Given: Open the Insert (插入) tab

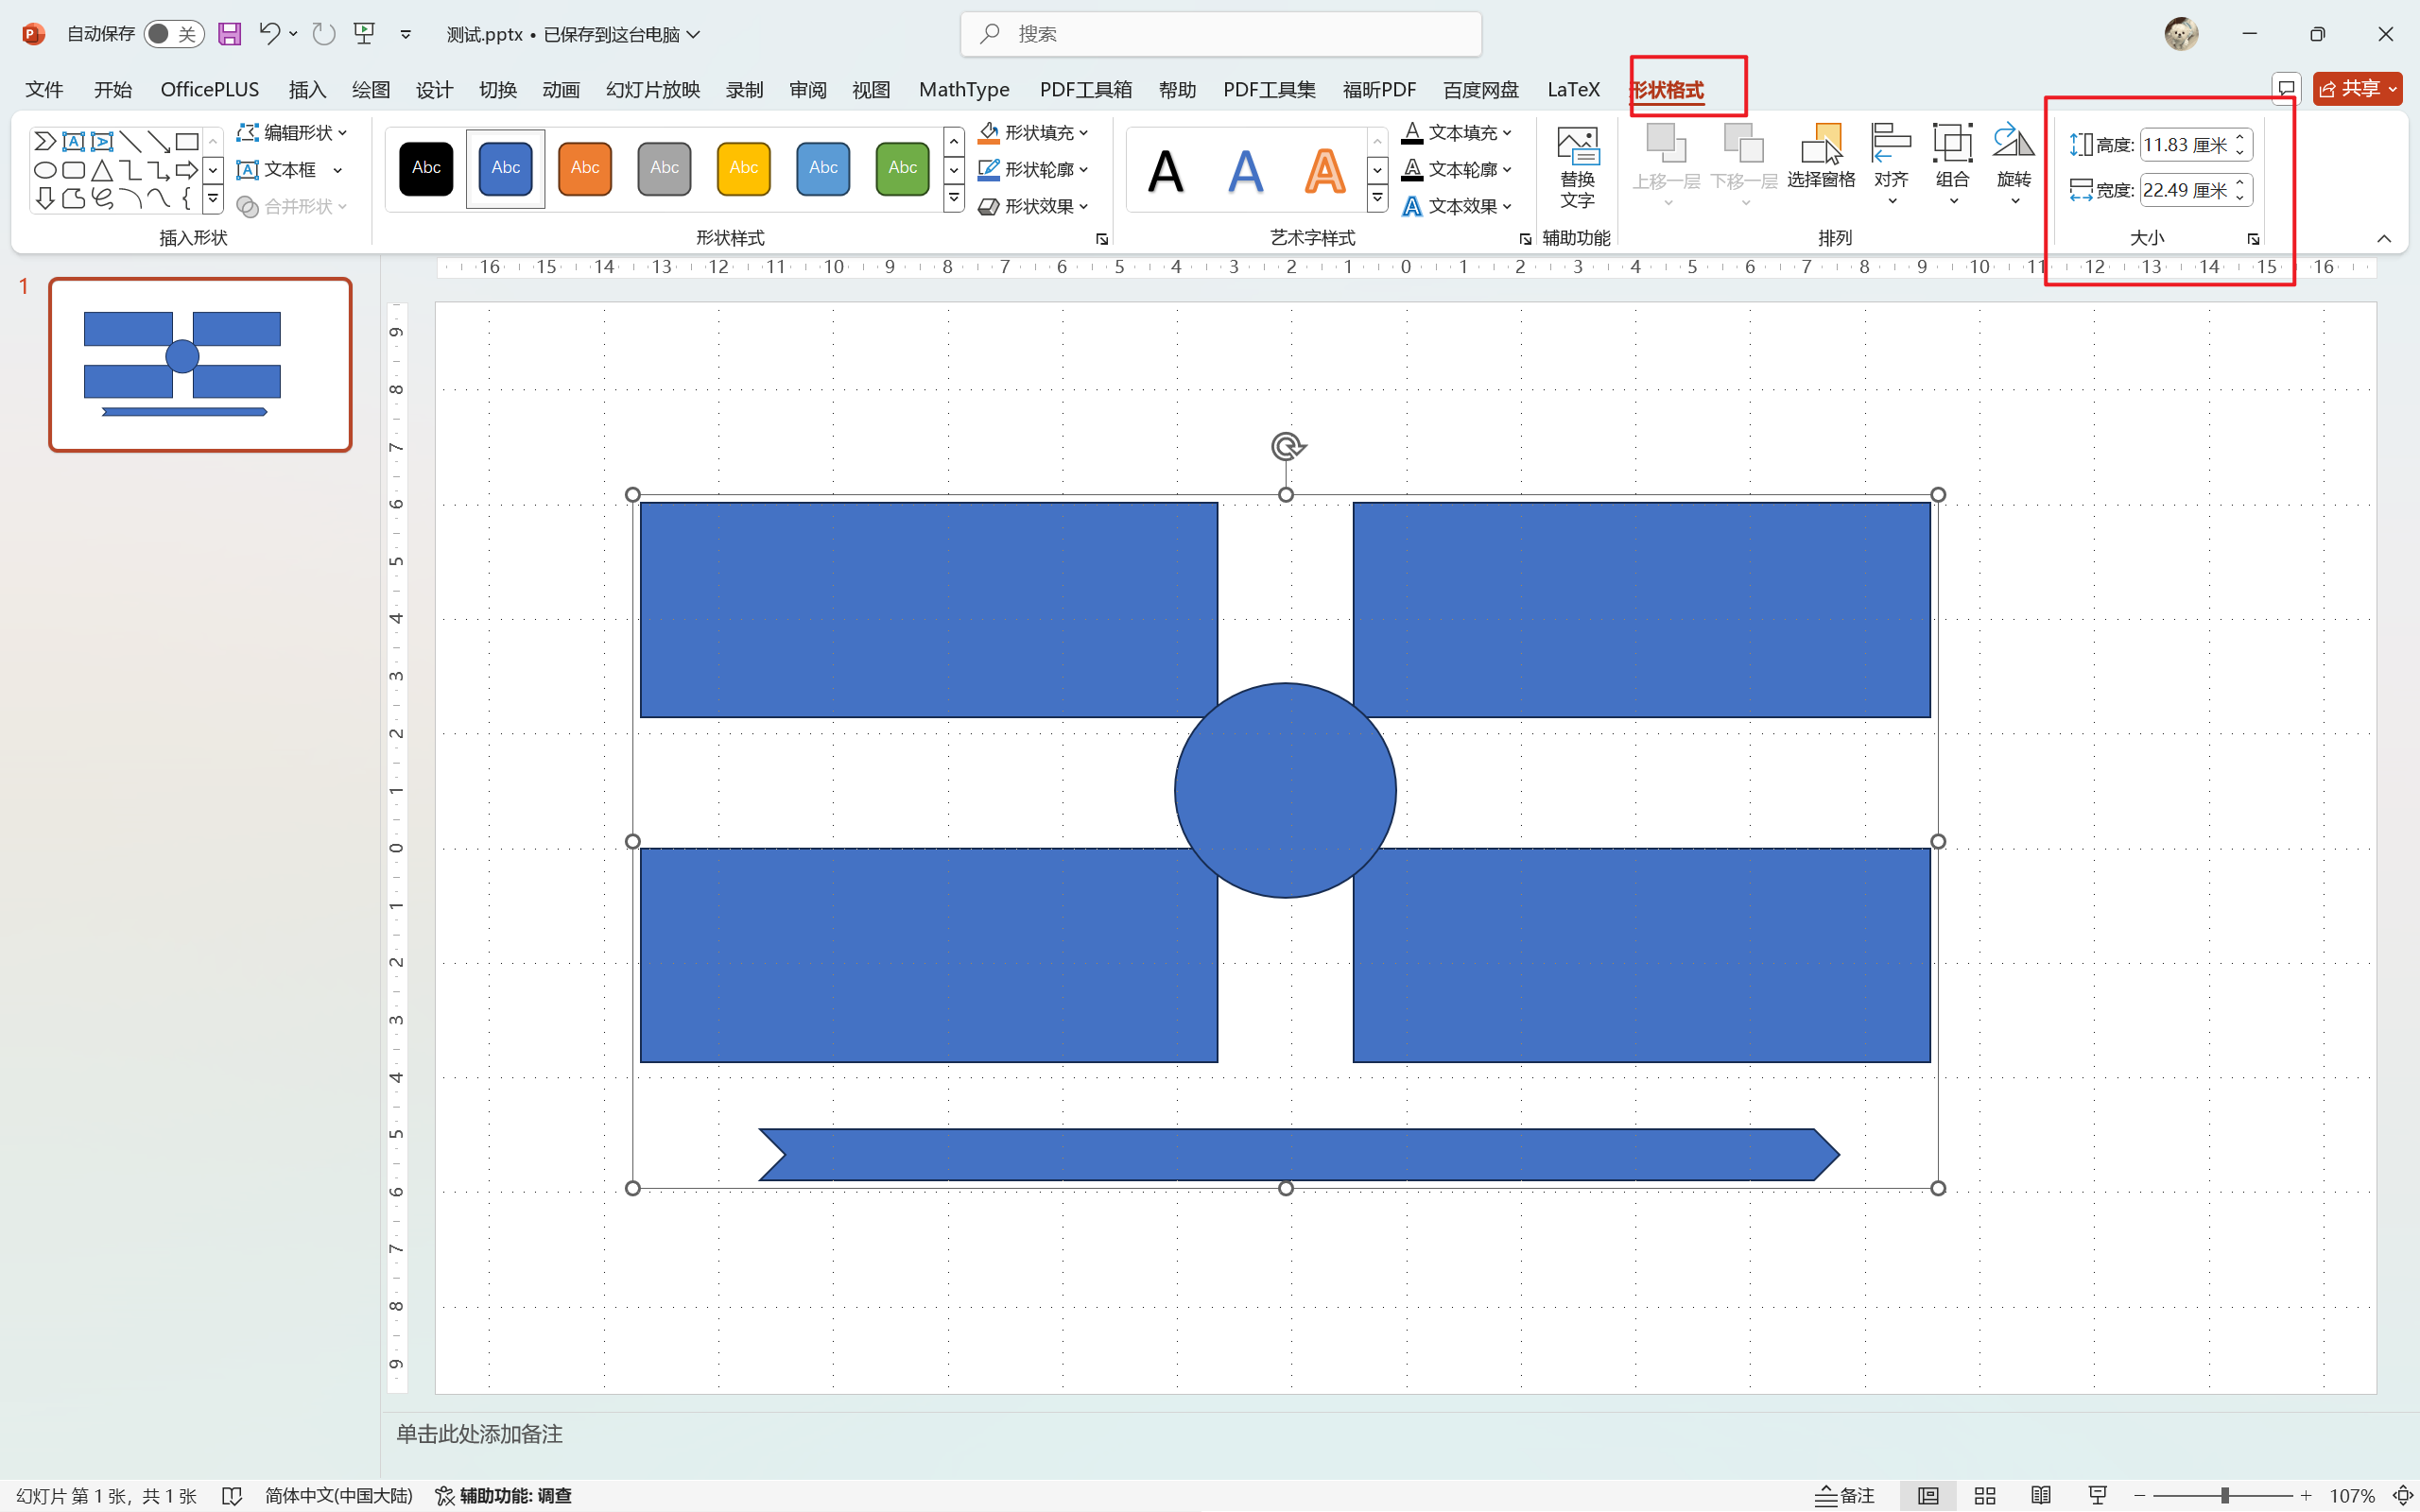Looking at the screenshot, I should click(307, 90).
